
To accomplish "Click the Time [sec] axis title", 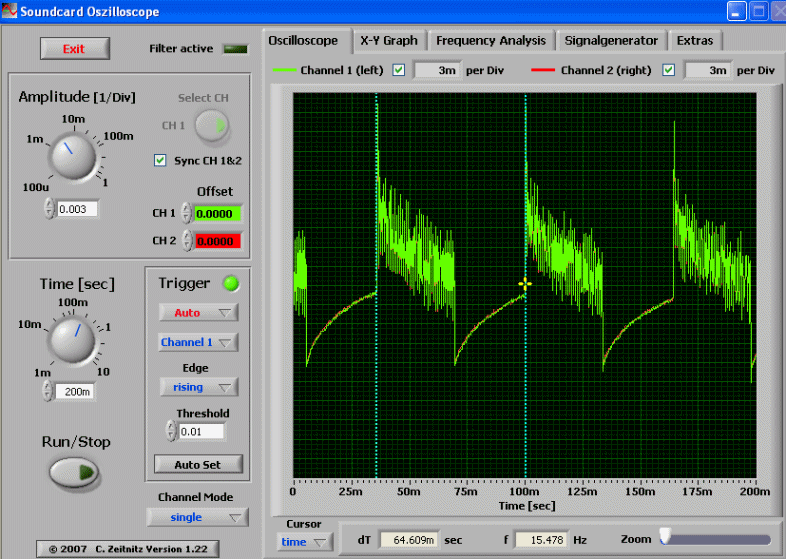I will 526,506.
